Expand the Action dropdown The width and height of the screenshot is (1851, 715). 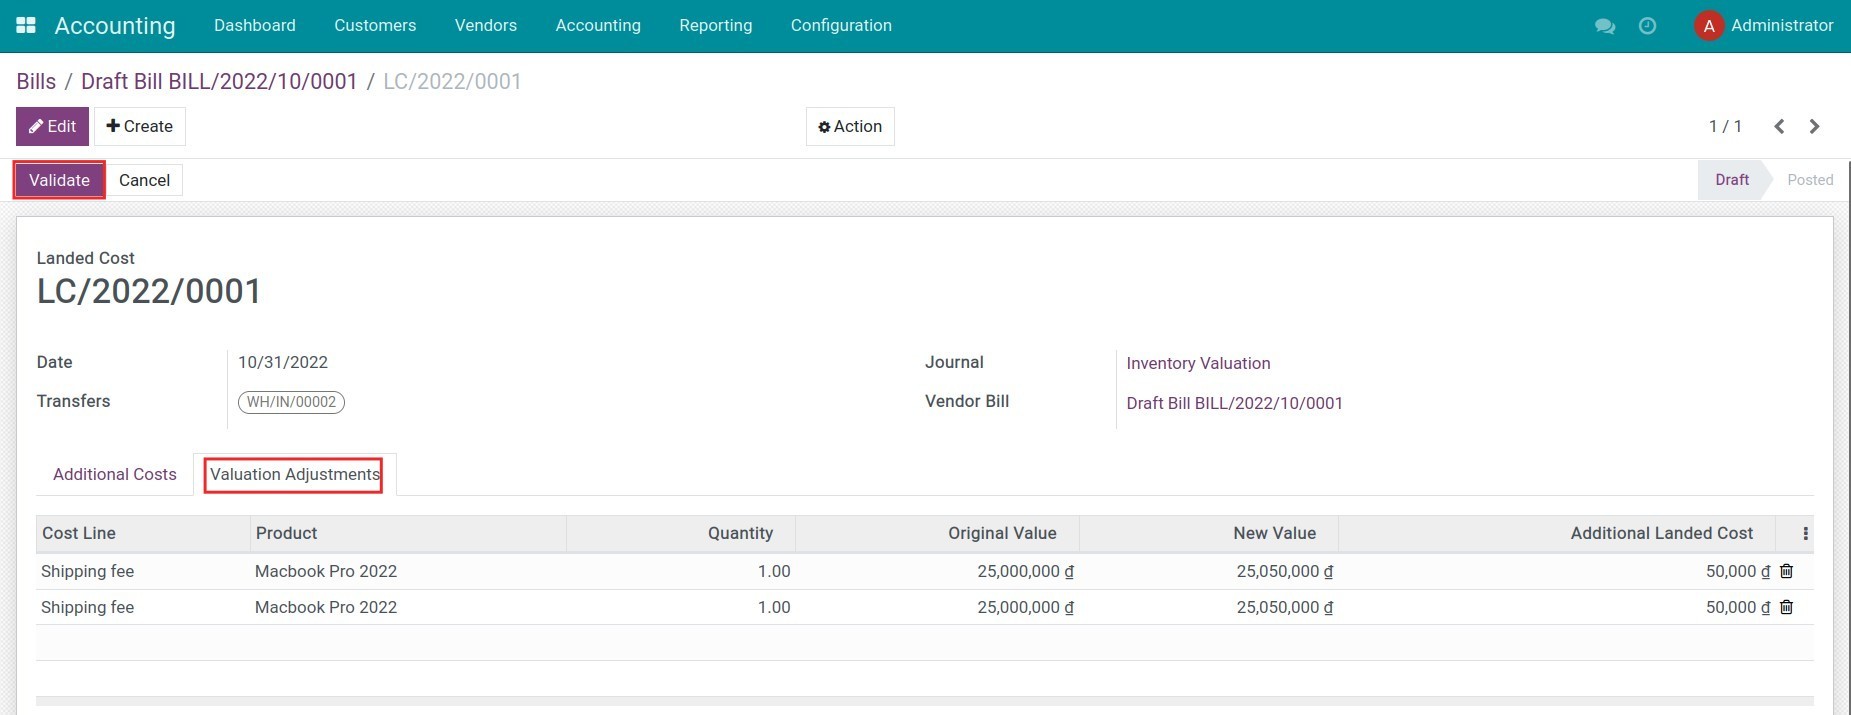(850, 126)
